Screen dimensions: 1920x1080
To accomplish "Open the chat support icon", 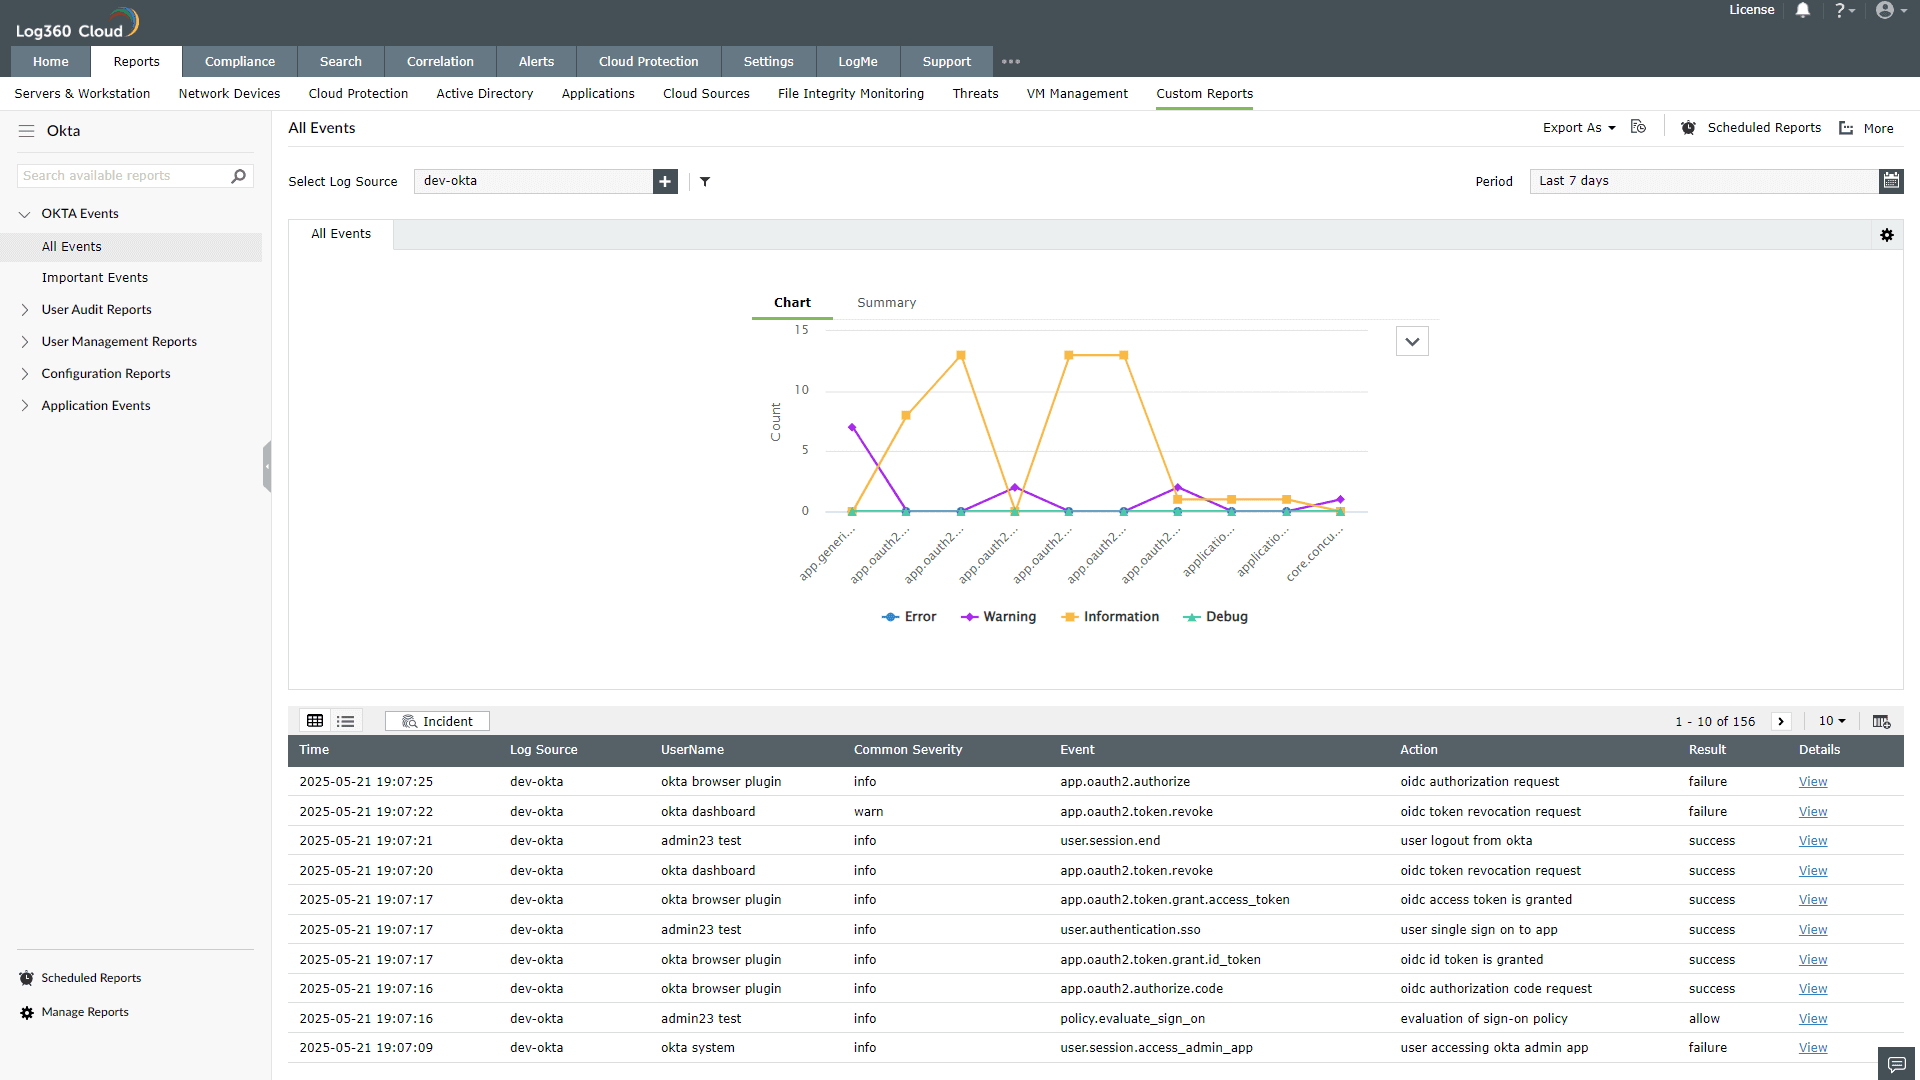I will [x=1896, y=1064].
